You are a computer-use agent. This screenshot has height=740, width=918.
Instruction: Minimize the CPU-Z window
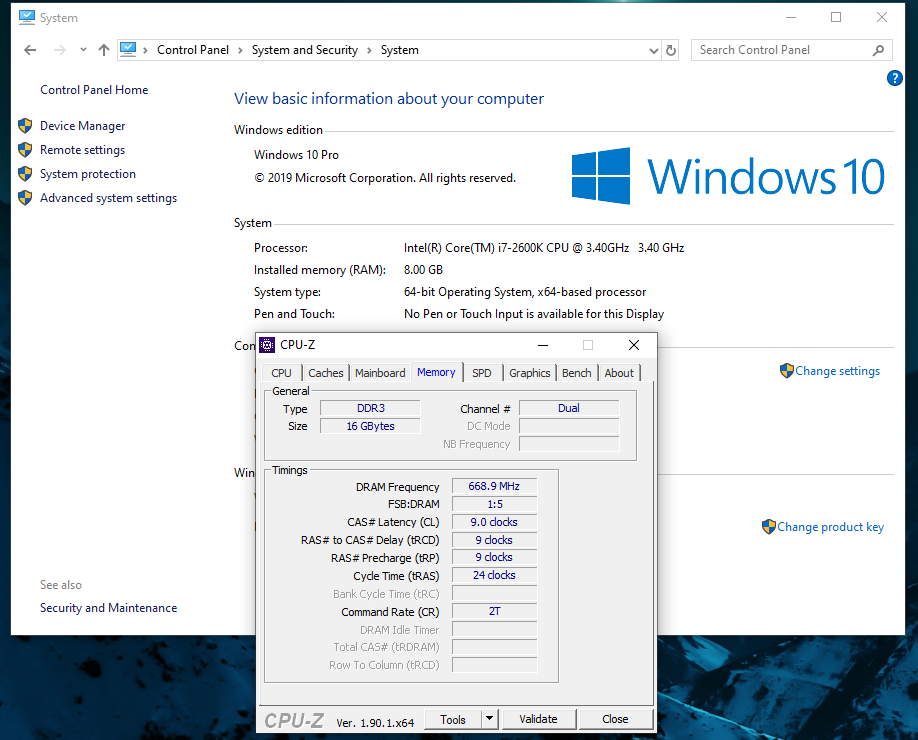[543, 345]
